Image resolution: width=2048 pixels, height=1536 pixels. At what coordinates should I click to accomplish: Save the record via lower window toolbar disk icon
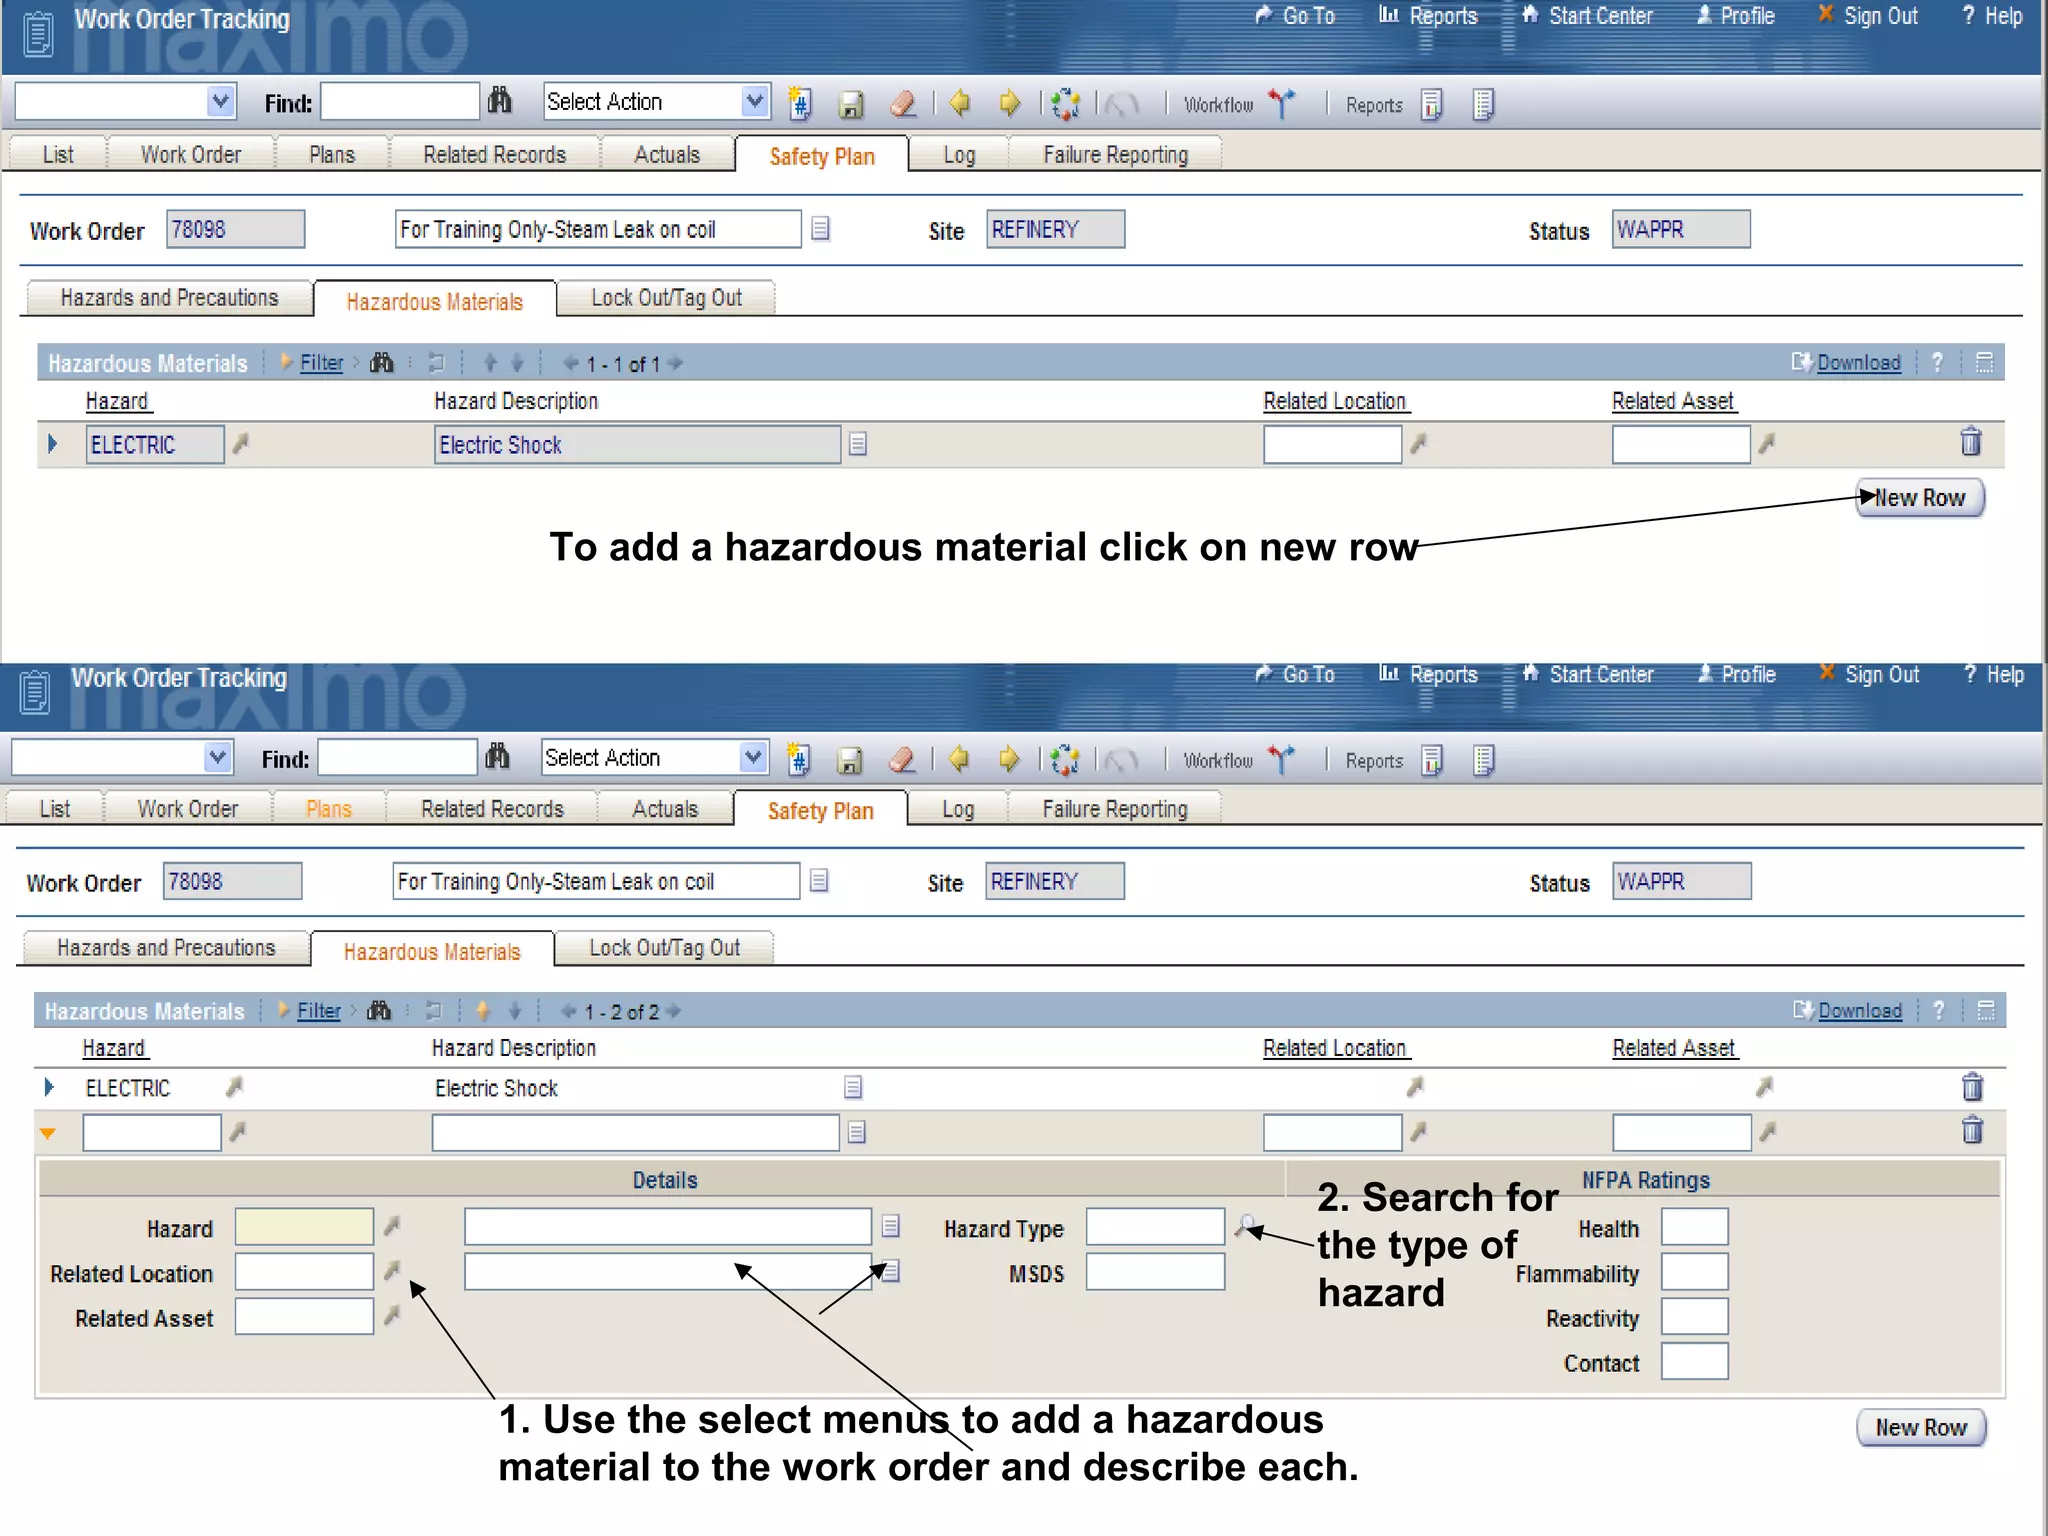[x=849, y=761]
